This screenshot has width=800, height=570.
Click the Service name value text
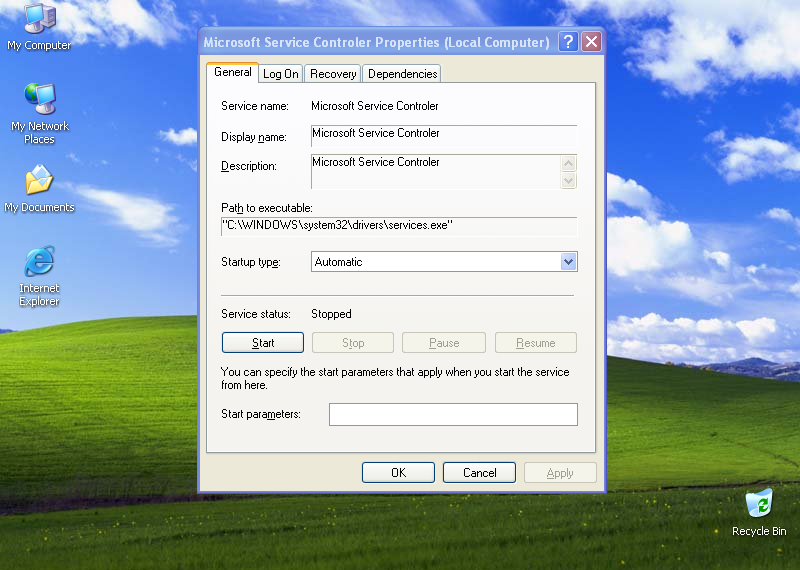[374, 106]
